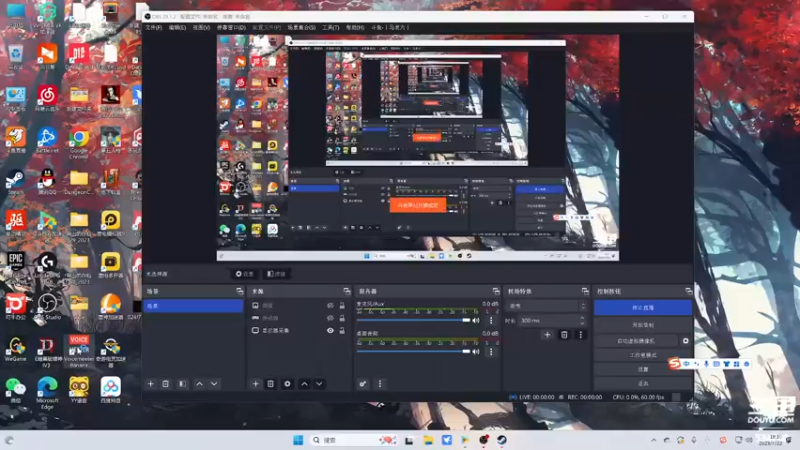Open virtual camera settings gear icon
The width and height of the screenshot is (800, 450).
(685, 340)
